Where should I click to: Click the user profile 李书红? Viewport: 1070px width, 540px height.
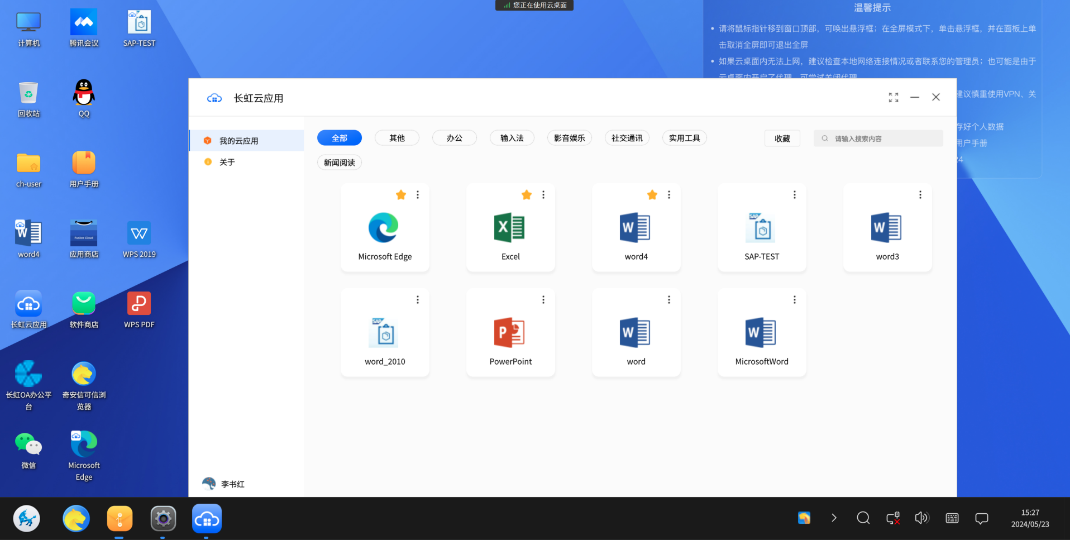coord(224,484)
